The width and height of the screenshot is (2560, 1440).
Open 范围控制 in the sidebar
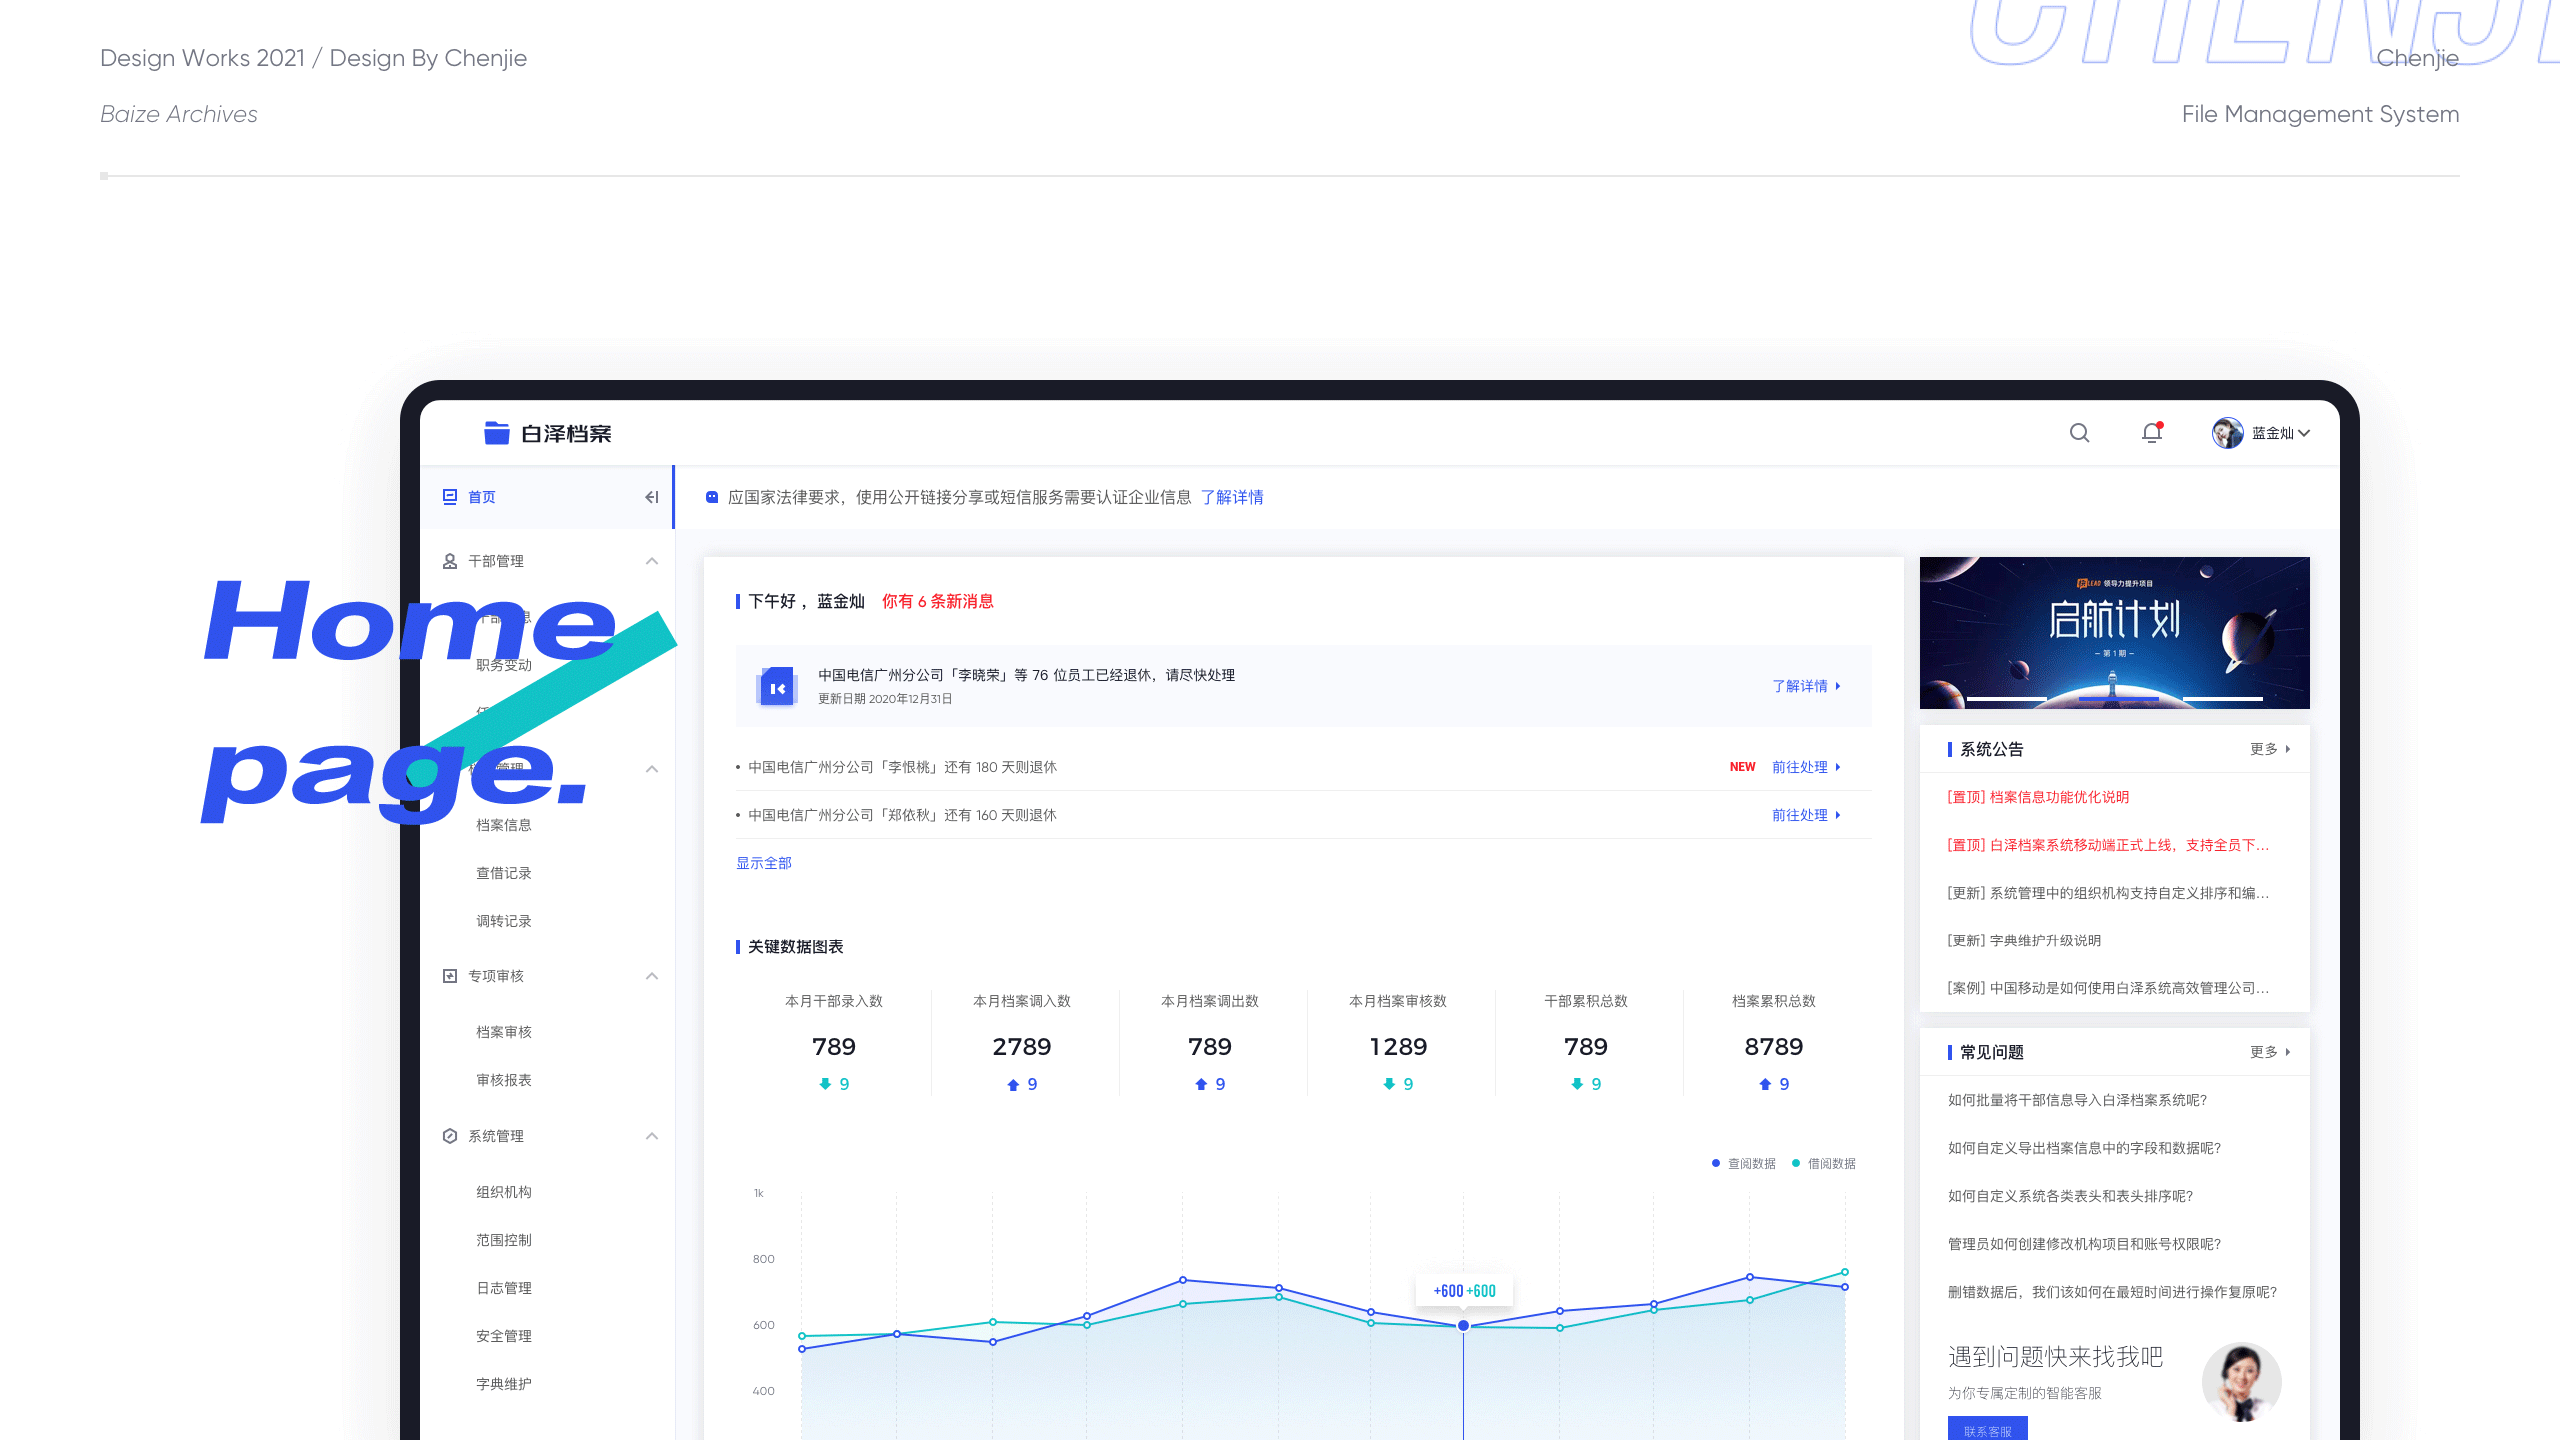click(x=504, y=1240)
